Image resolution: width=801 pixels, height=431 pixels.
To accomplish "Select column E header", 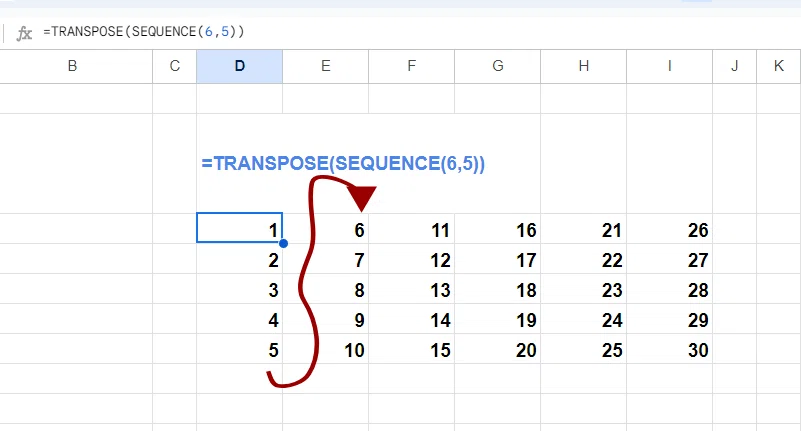I will click(x=325, y=66).
